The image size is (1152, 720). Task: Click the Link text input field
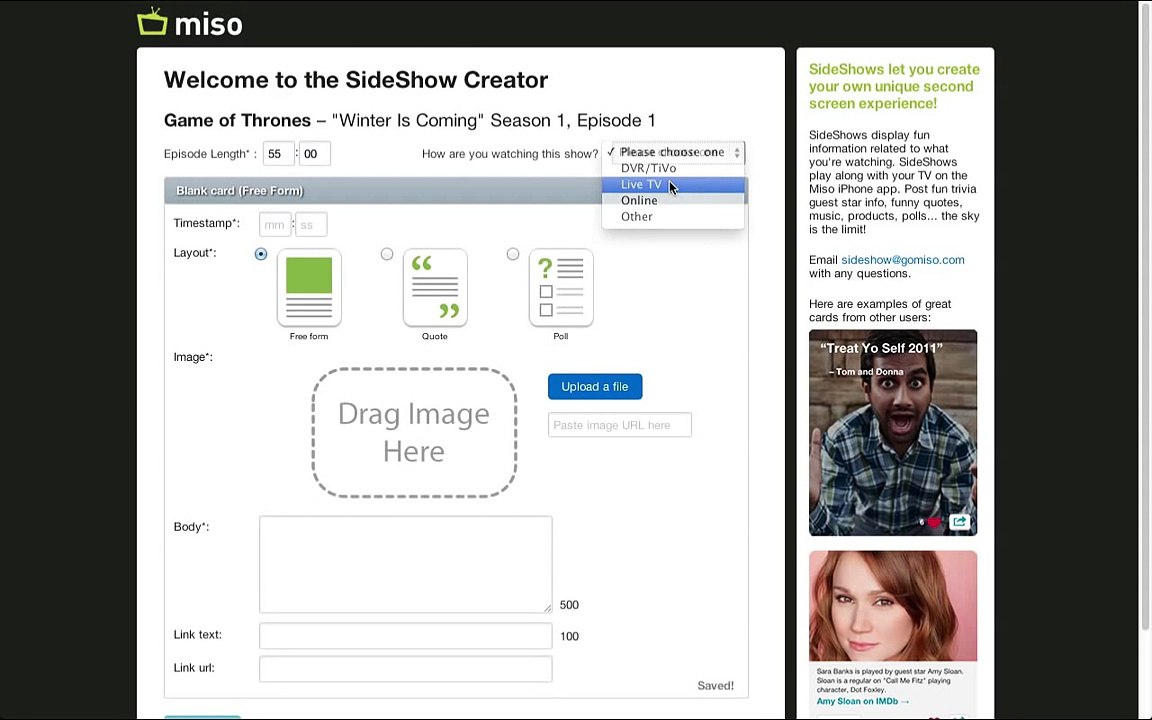[406, 636]
